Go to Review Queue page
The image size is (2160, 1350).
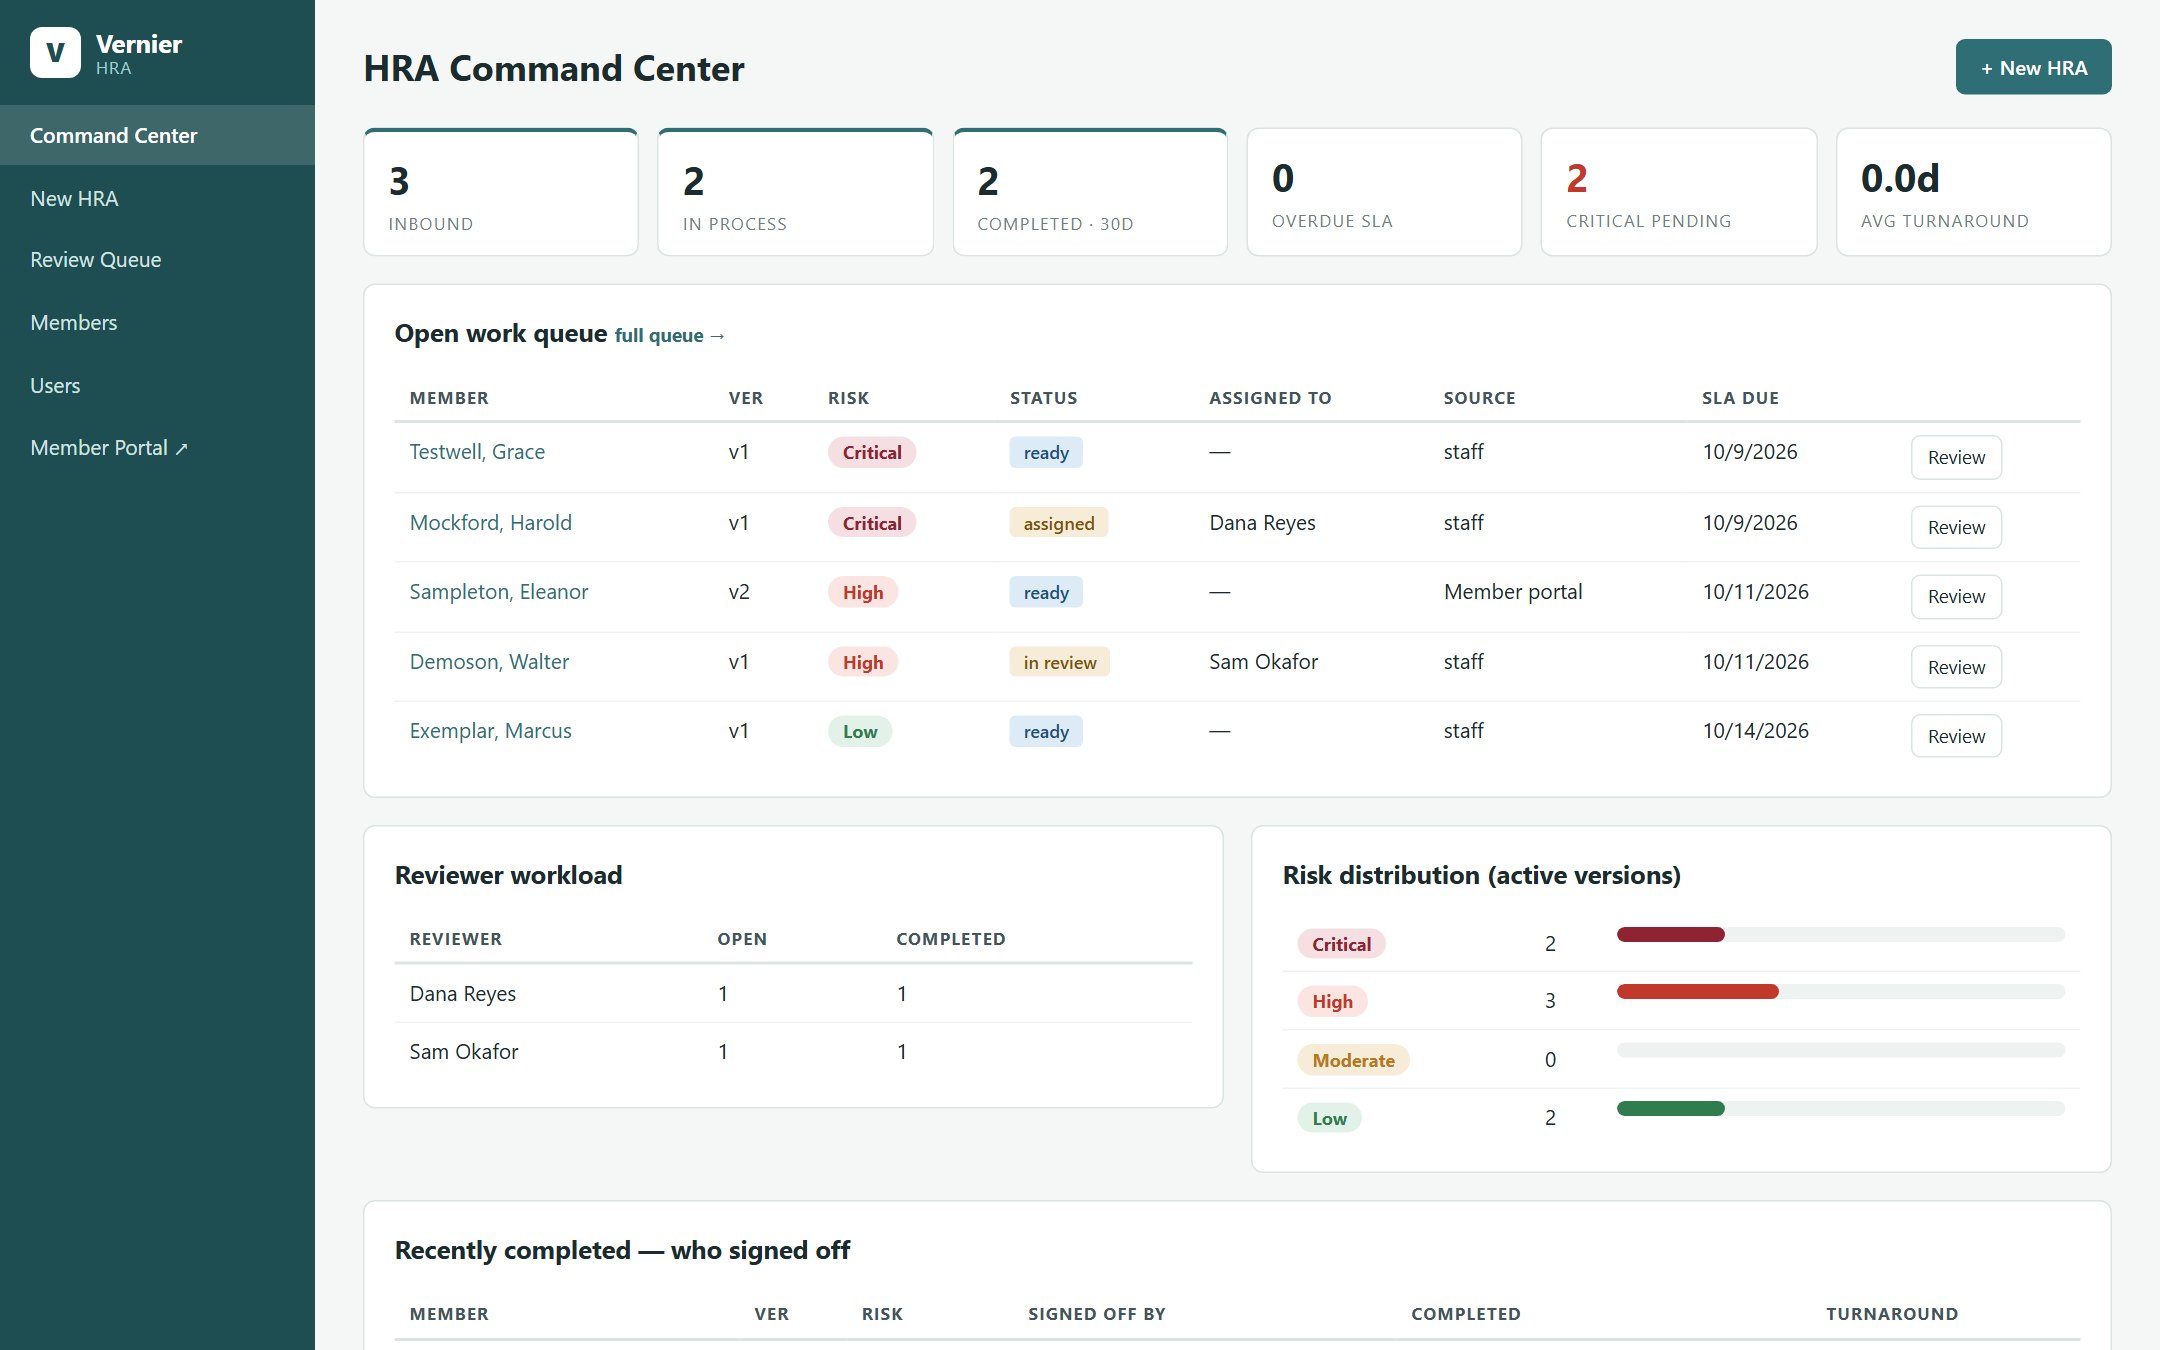click(157, 260)
